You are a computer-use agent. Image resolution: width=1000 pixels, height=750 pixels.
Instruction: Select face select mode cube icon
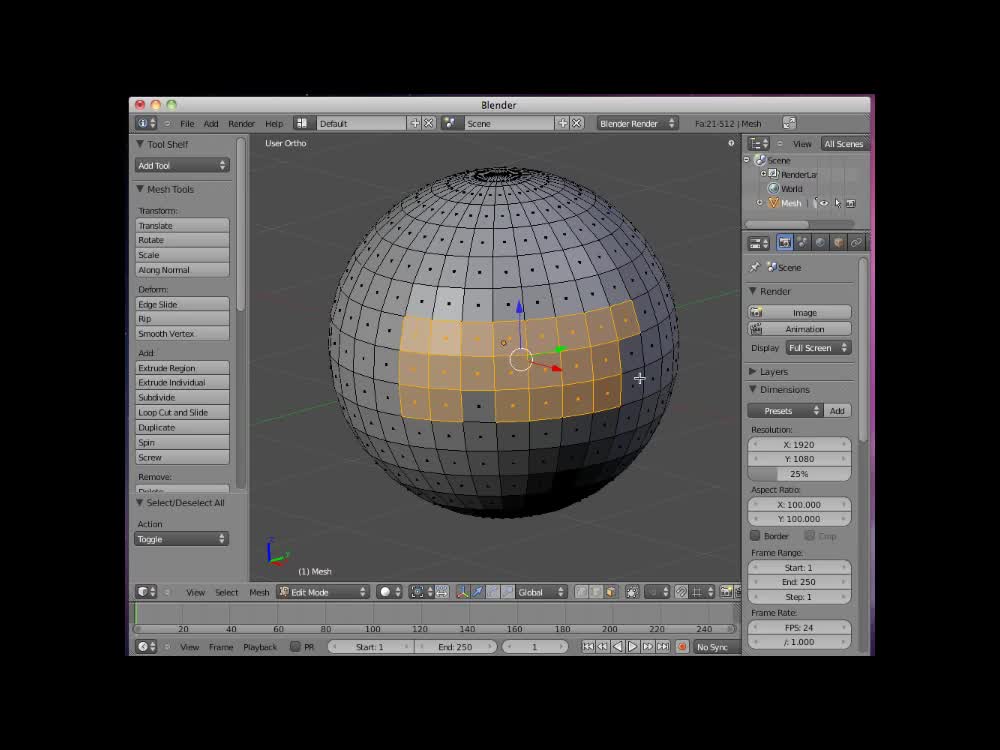click(611, 592)
